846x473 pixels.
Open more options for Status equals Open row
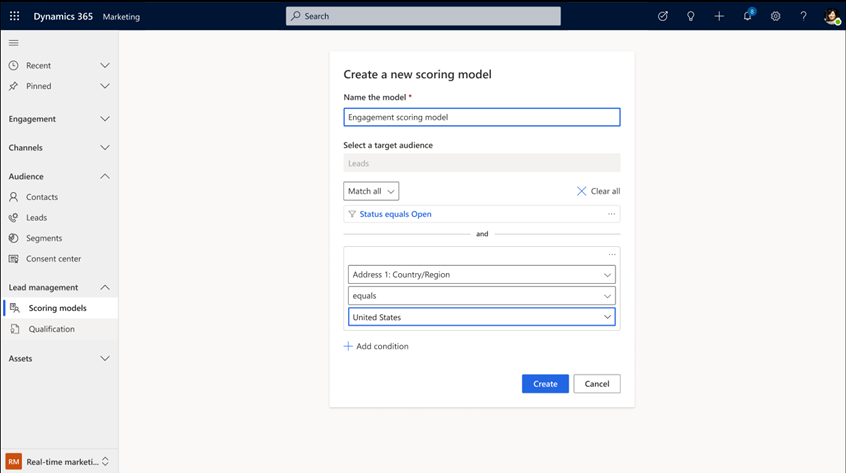[x=611, y=214]
